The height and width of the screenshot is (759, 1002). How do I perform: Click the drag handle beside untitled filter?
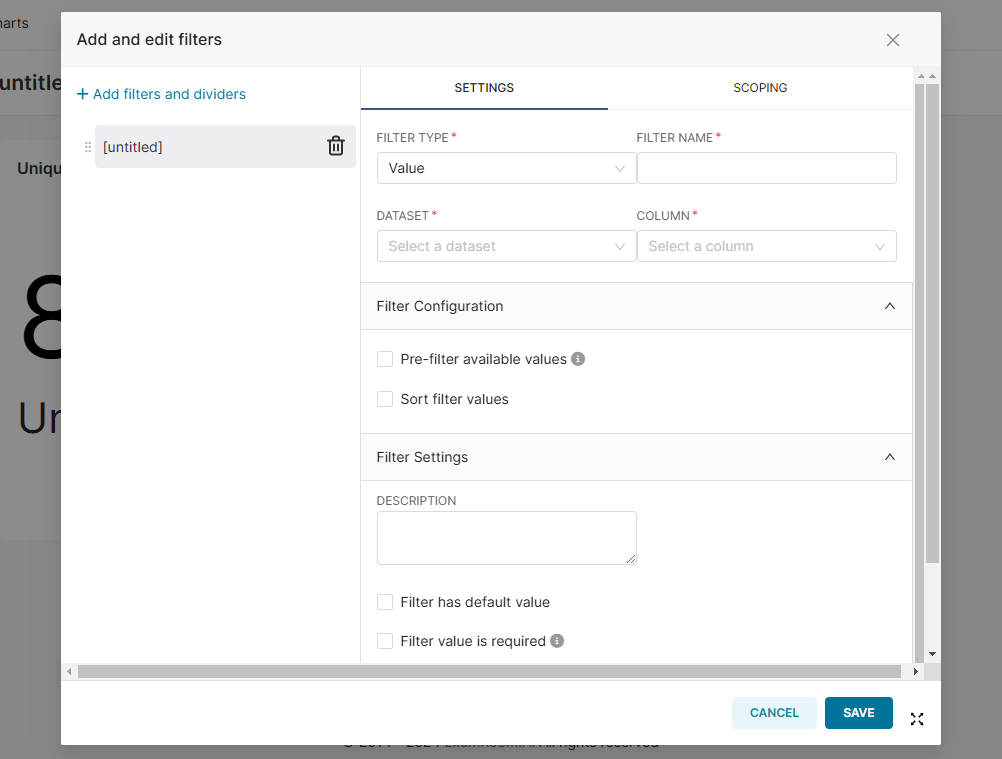[87, 147]
